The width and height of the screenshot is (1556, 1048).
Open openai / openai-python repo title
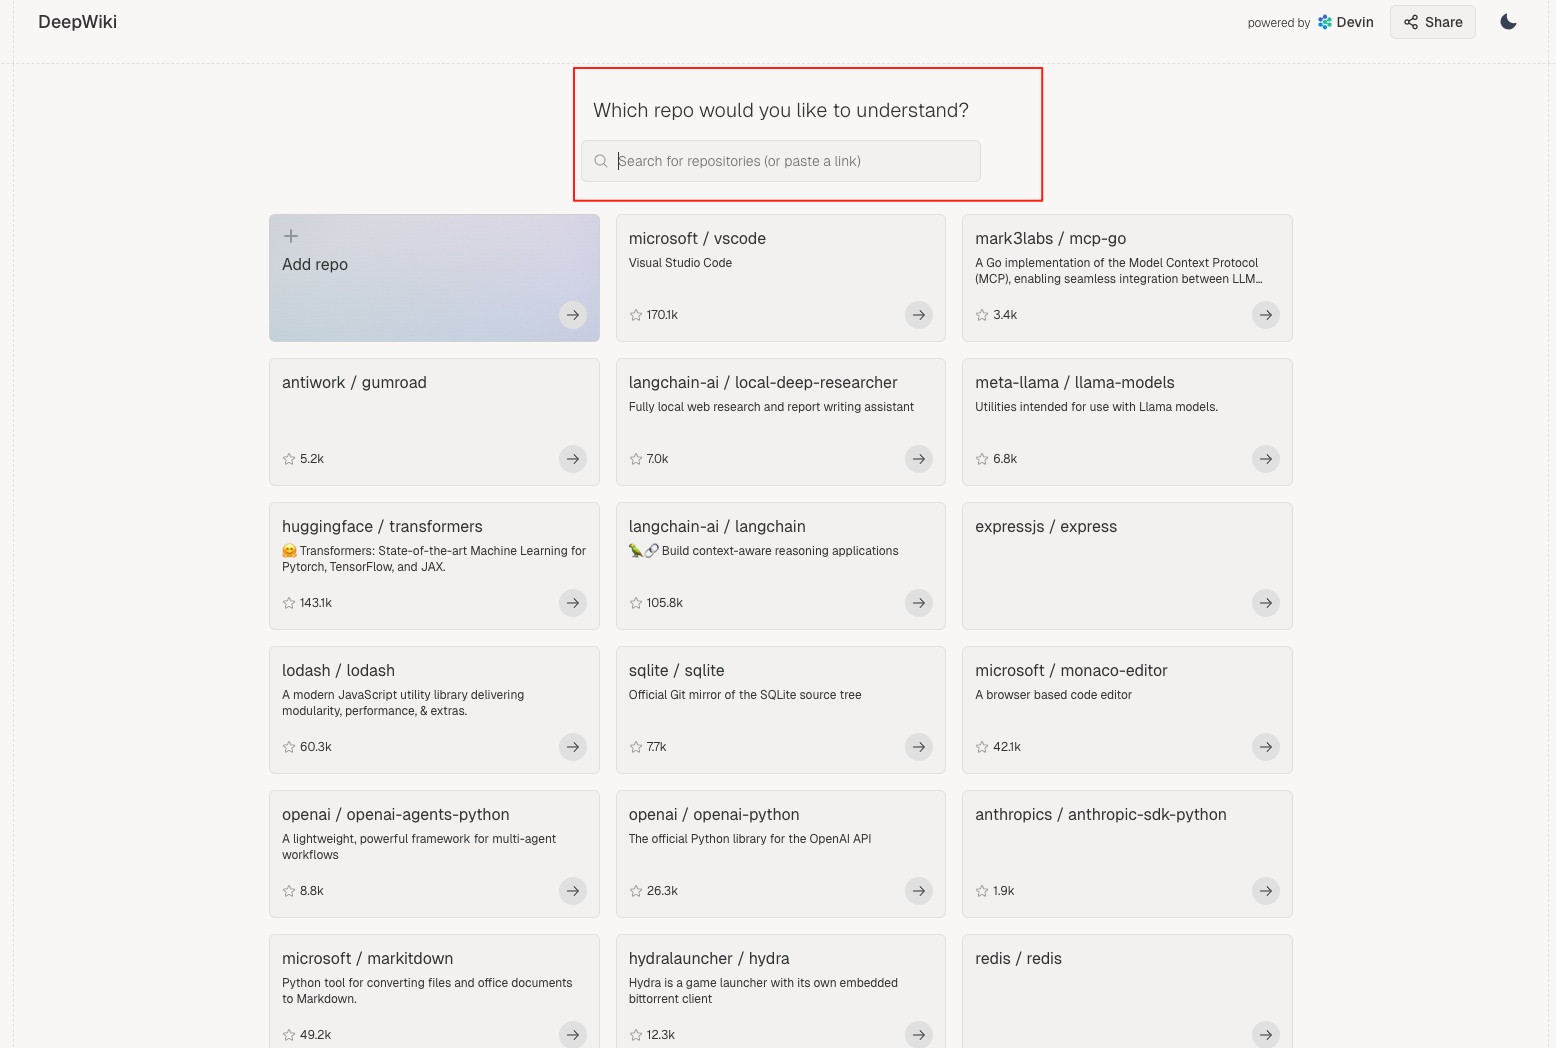click(714, 814)
